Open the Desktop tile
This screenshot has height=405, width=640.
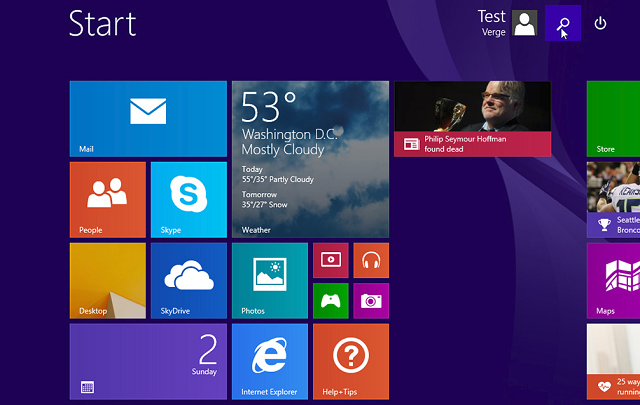tap(107, 280)
